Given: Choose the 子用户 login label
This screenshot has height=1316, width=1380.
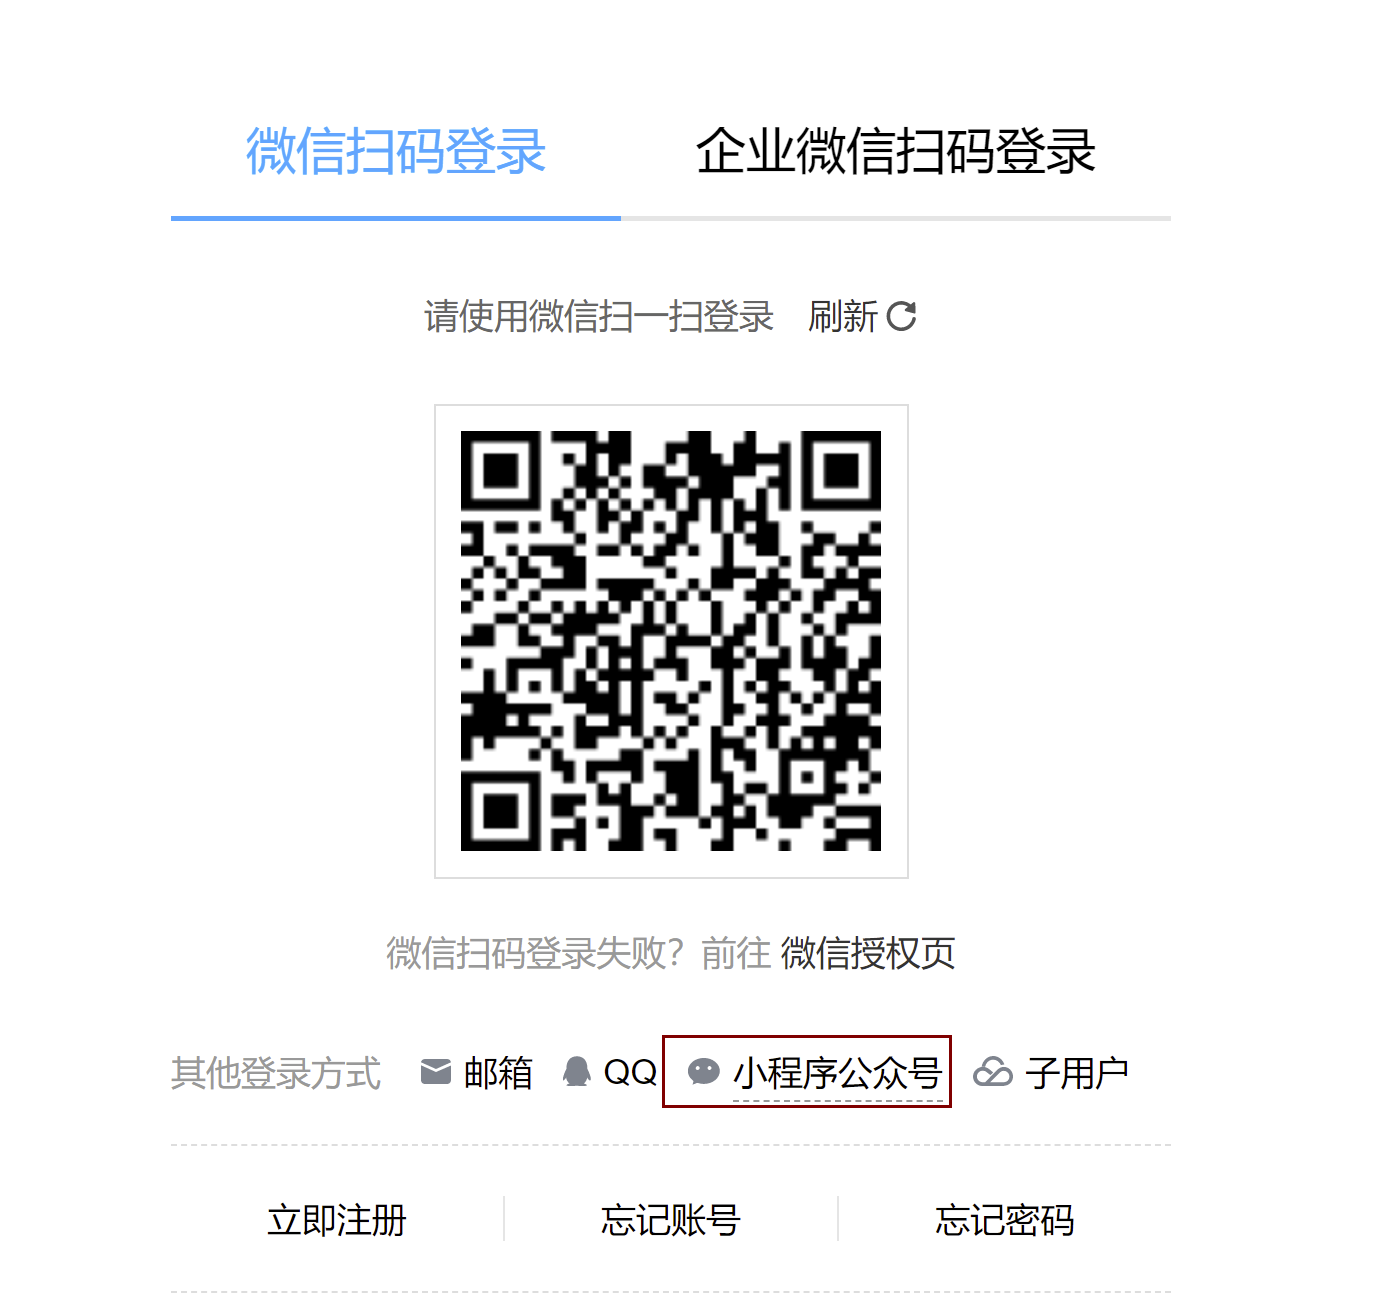Looking at the screenshot, I should [x=1077, y=1073].
